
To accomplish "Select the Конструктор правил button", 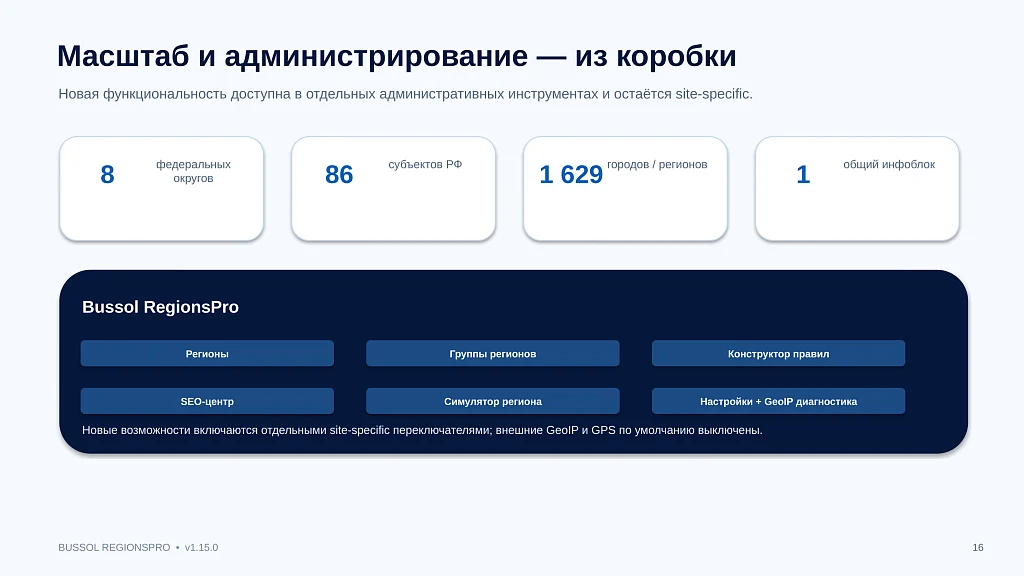I will (778, 353).
